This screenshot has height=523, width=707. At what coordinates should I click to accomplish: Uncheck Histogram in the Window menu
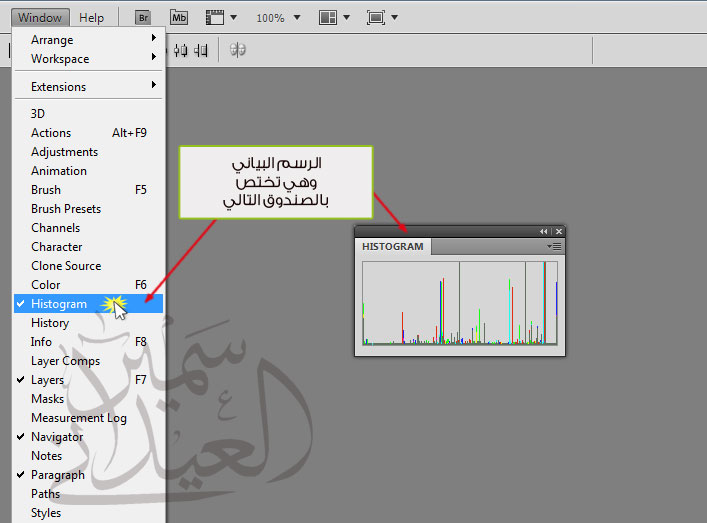pos(59,304)
